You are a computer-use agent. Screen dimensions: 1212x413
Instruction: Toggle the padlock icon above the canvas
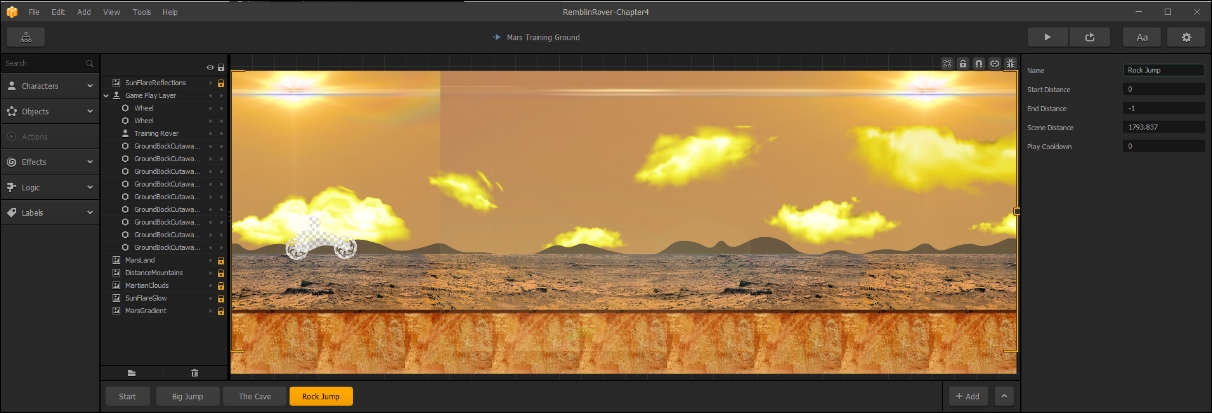(x=963, y=62)
